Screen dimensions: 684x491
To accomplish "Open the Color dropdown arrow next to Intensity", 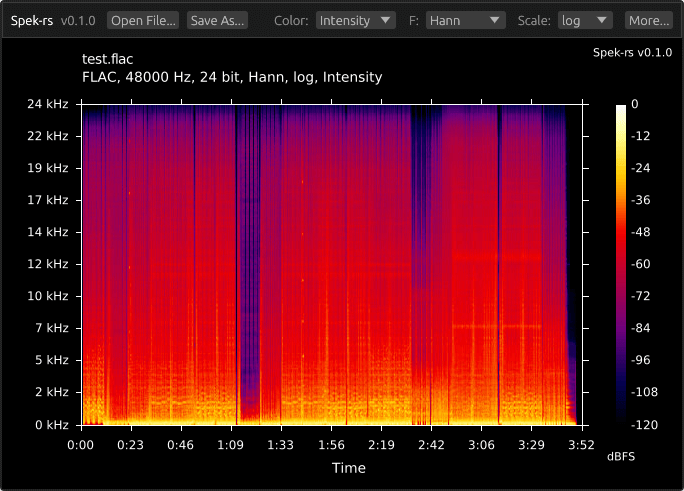I will tap(385, 20).
